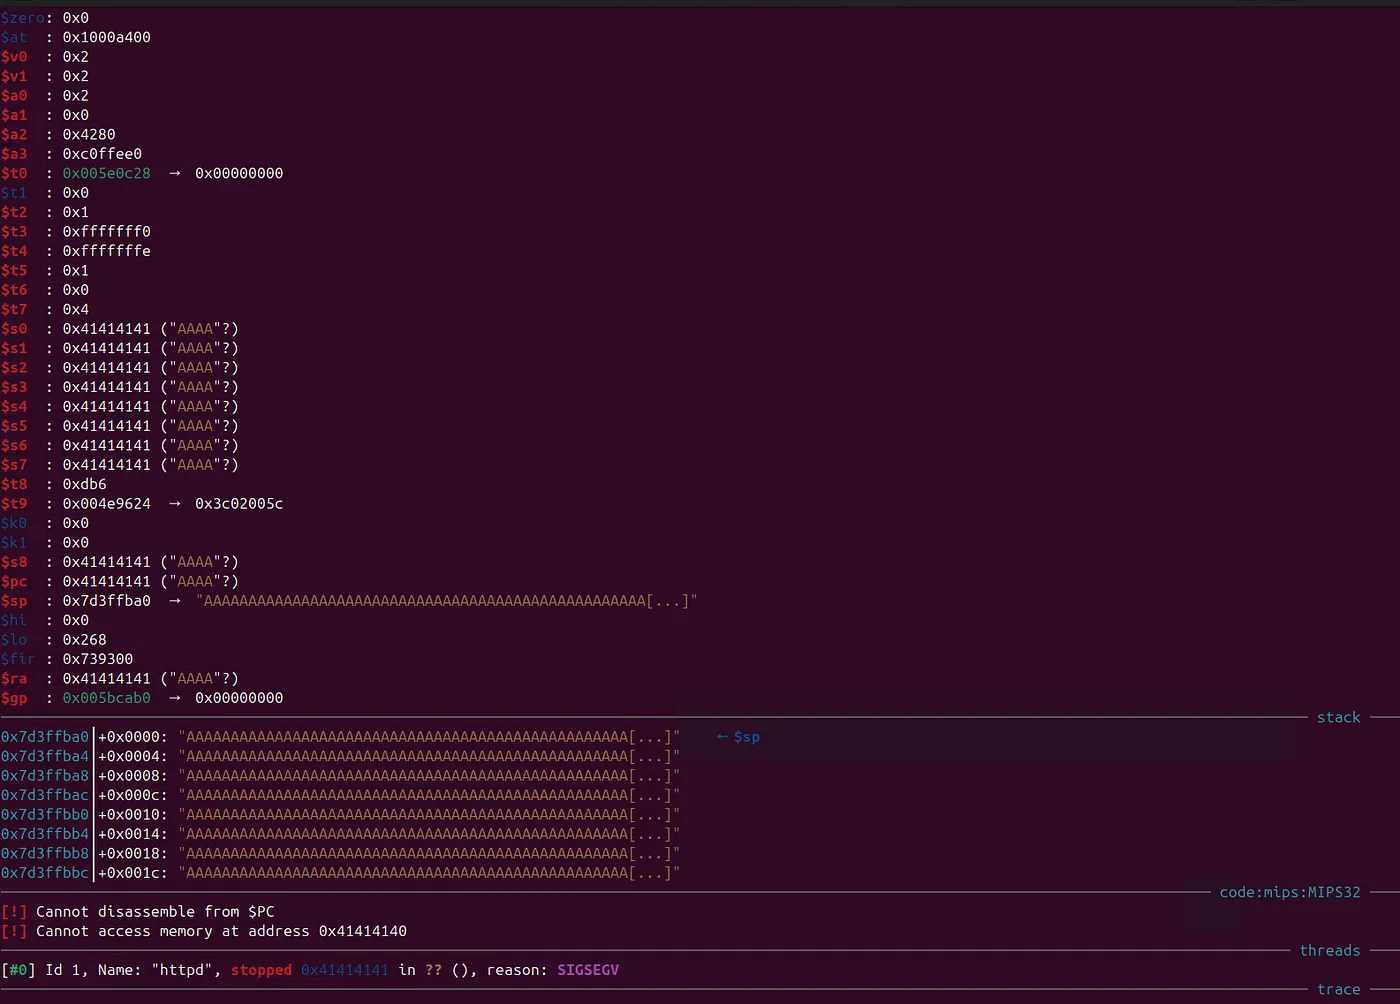Click stack address 0x7d3ffbb4

[45, 834]
